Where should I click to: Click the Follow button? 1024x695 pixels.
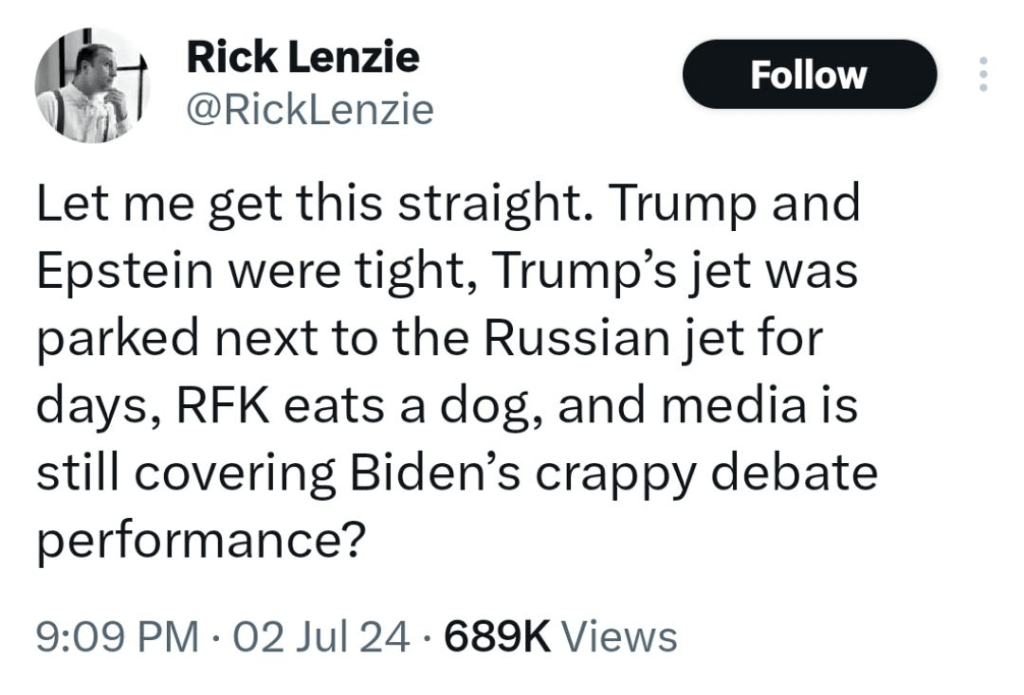point(809,75)
